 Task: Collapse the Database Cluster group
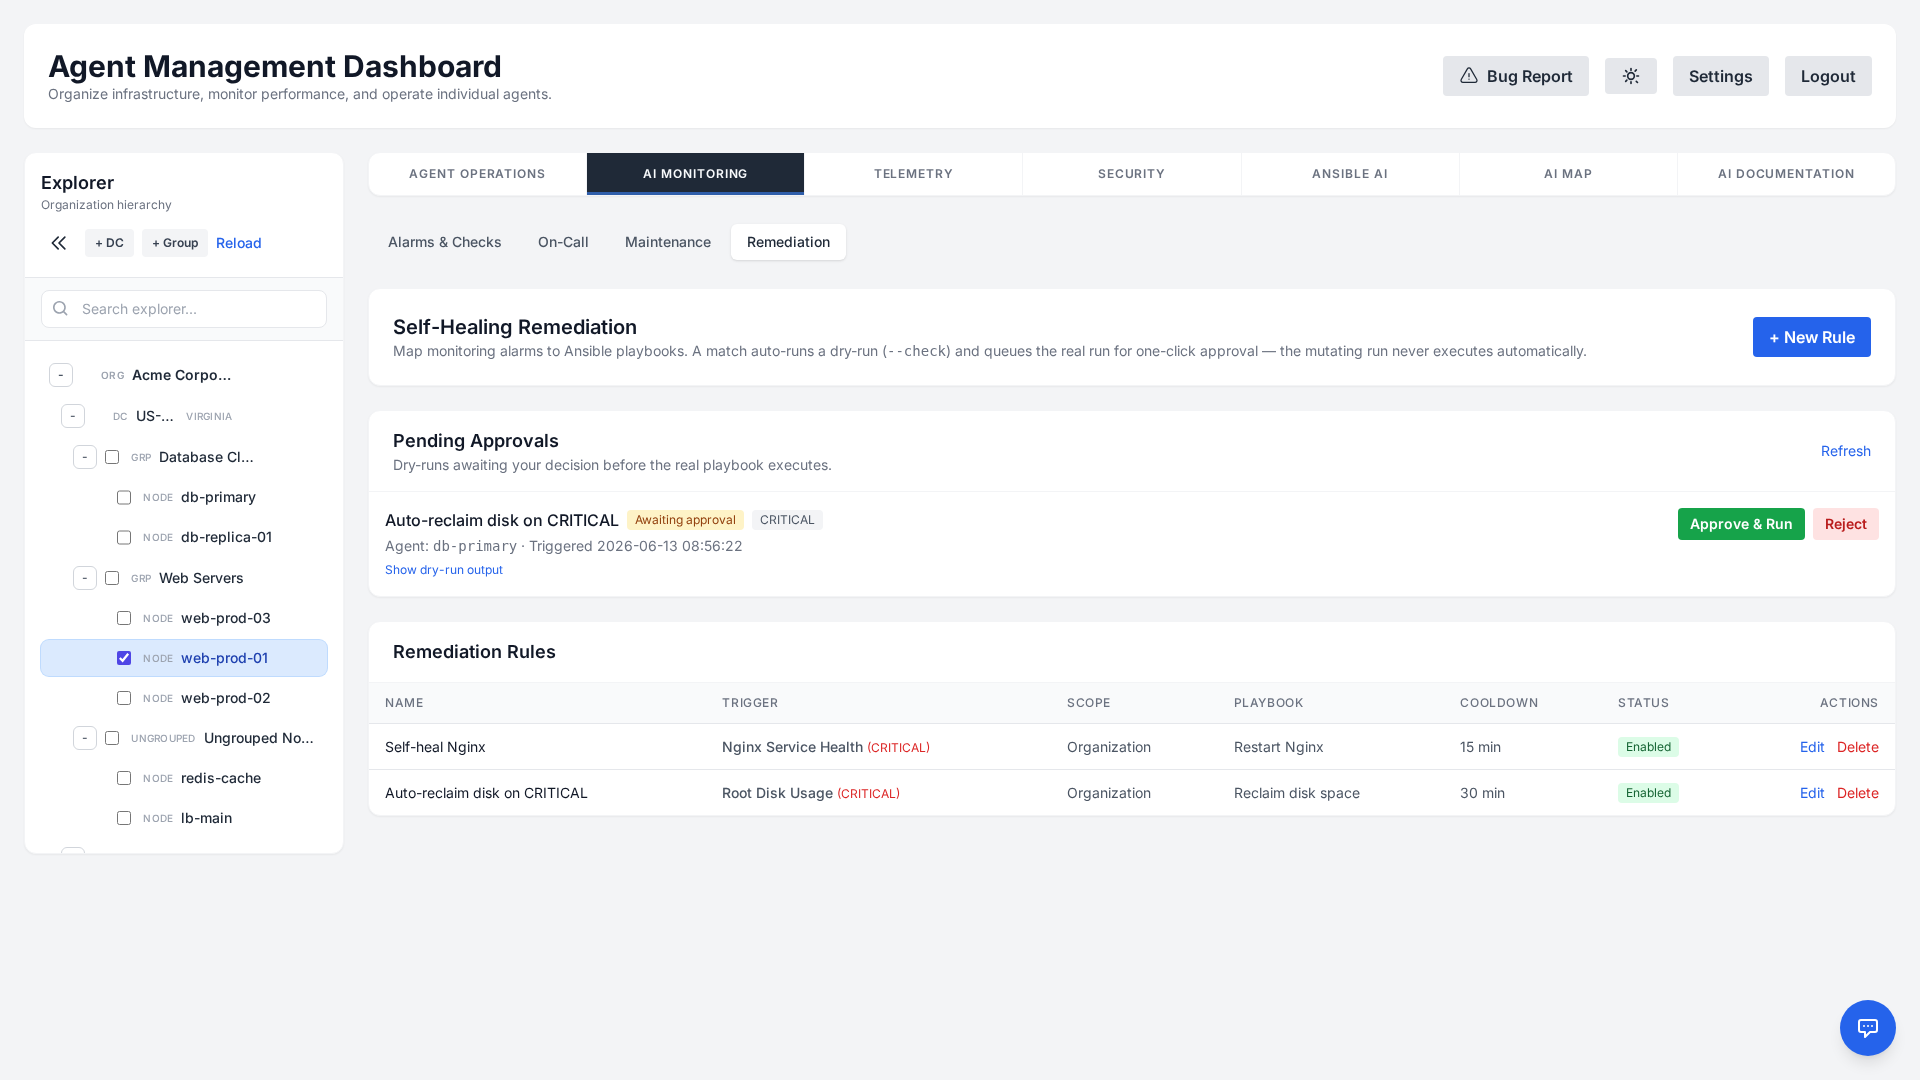click(85, 457)
